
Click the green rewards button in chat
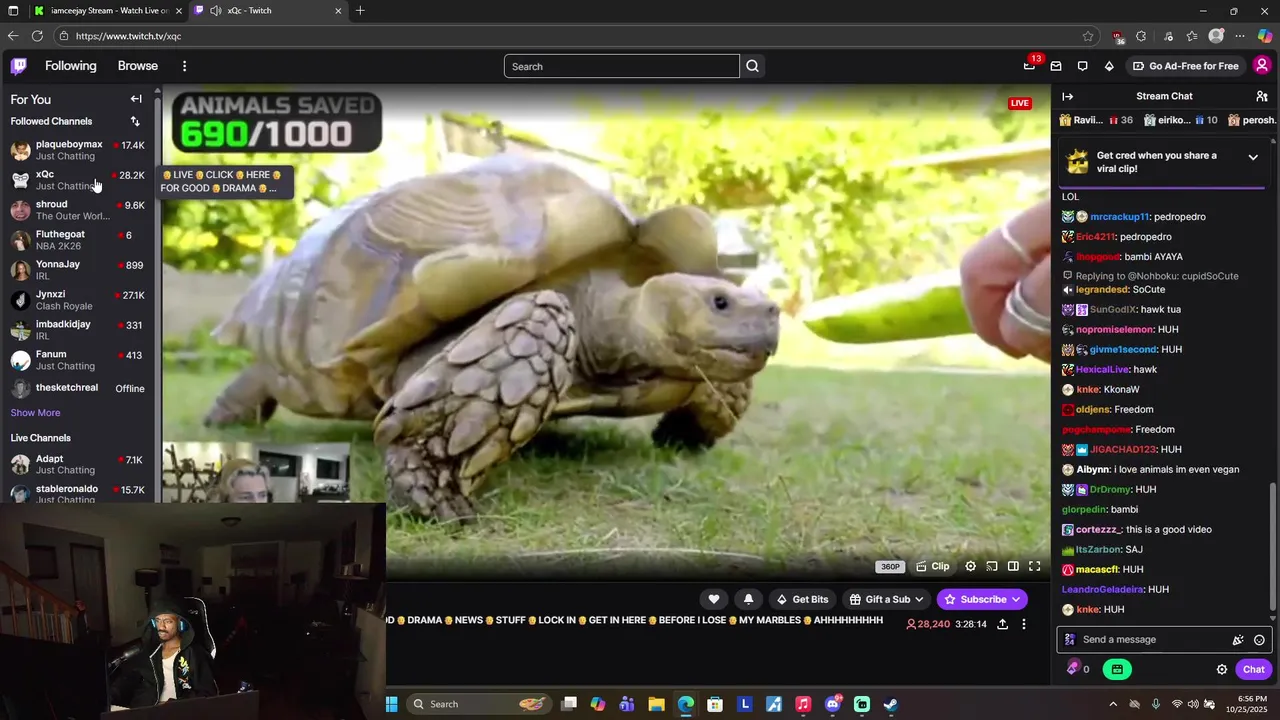1117,669
